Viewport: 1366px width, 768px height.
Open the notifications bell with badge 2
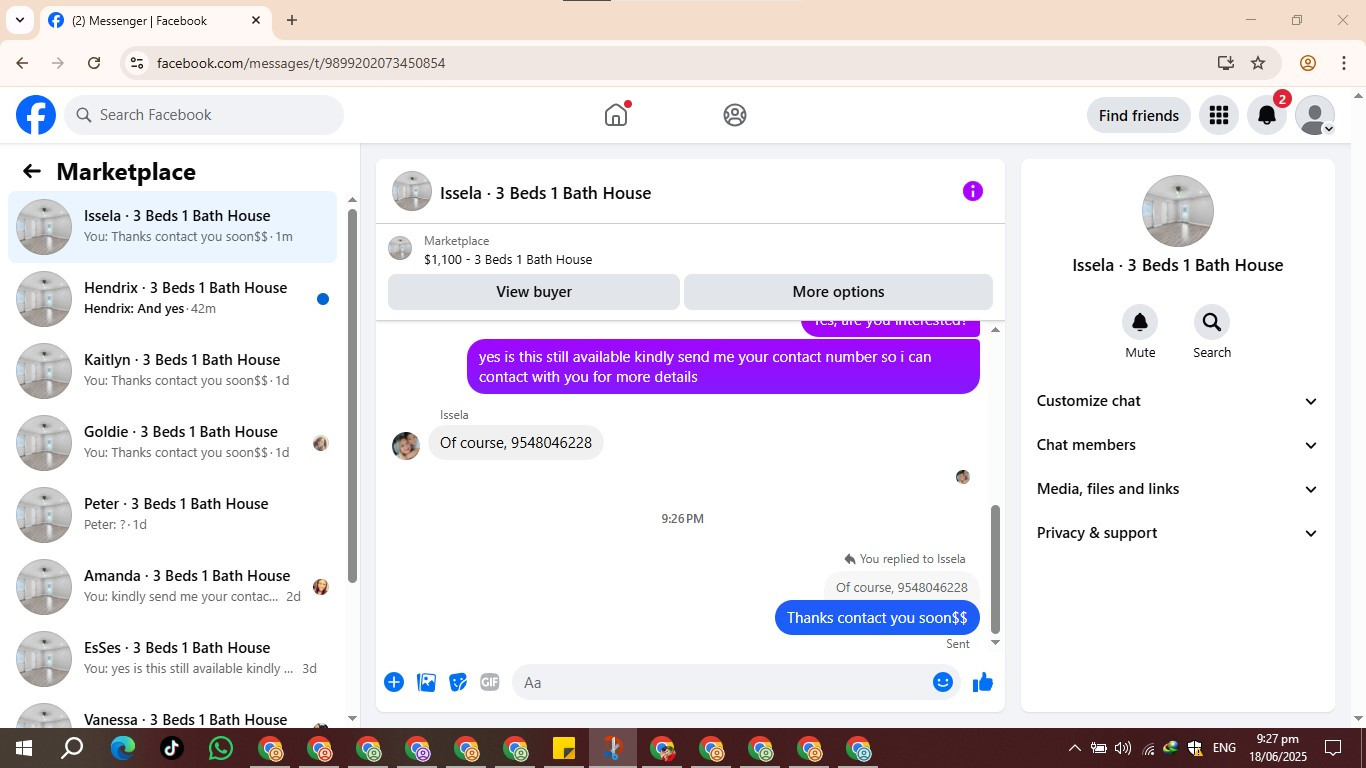click(1267, 115)
